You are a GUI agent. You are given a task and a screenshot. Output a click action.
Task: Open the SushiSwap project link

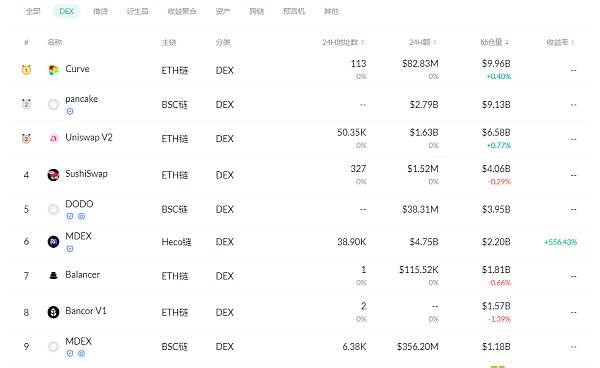pyautogui.click(x=86, y=174)
